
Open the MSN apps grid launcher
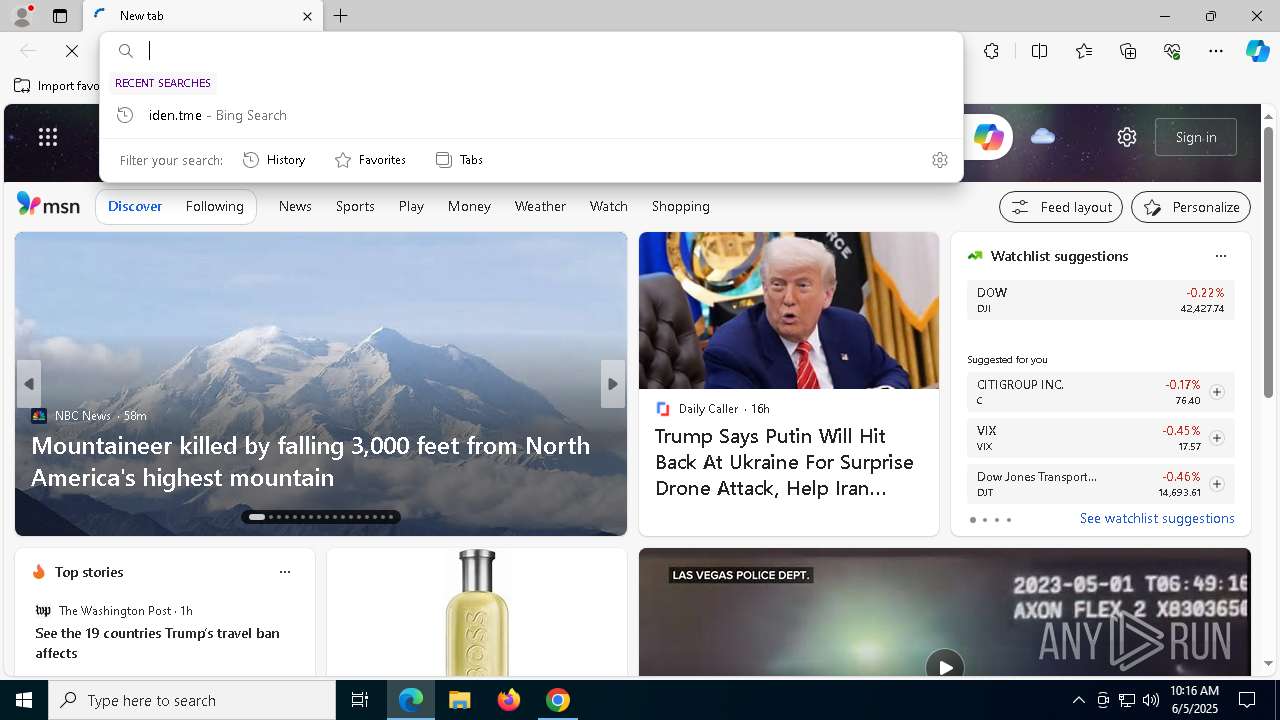click(48, 137)
